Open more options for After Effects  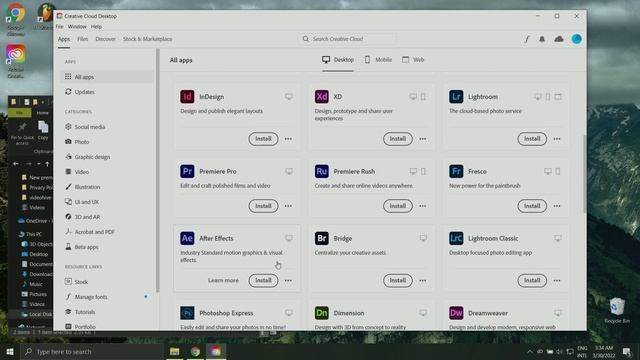(x=288, y=281)
